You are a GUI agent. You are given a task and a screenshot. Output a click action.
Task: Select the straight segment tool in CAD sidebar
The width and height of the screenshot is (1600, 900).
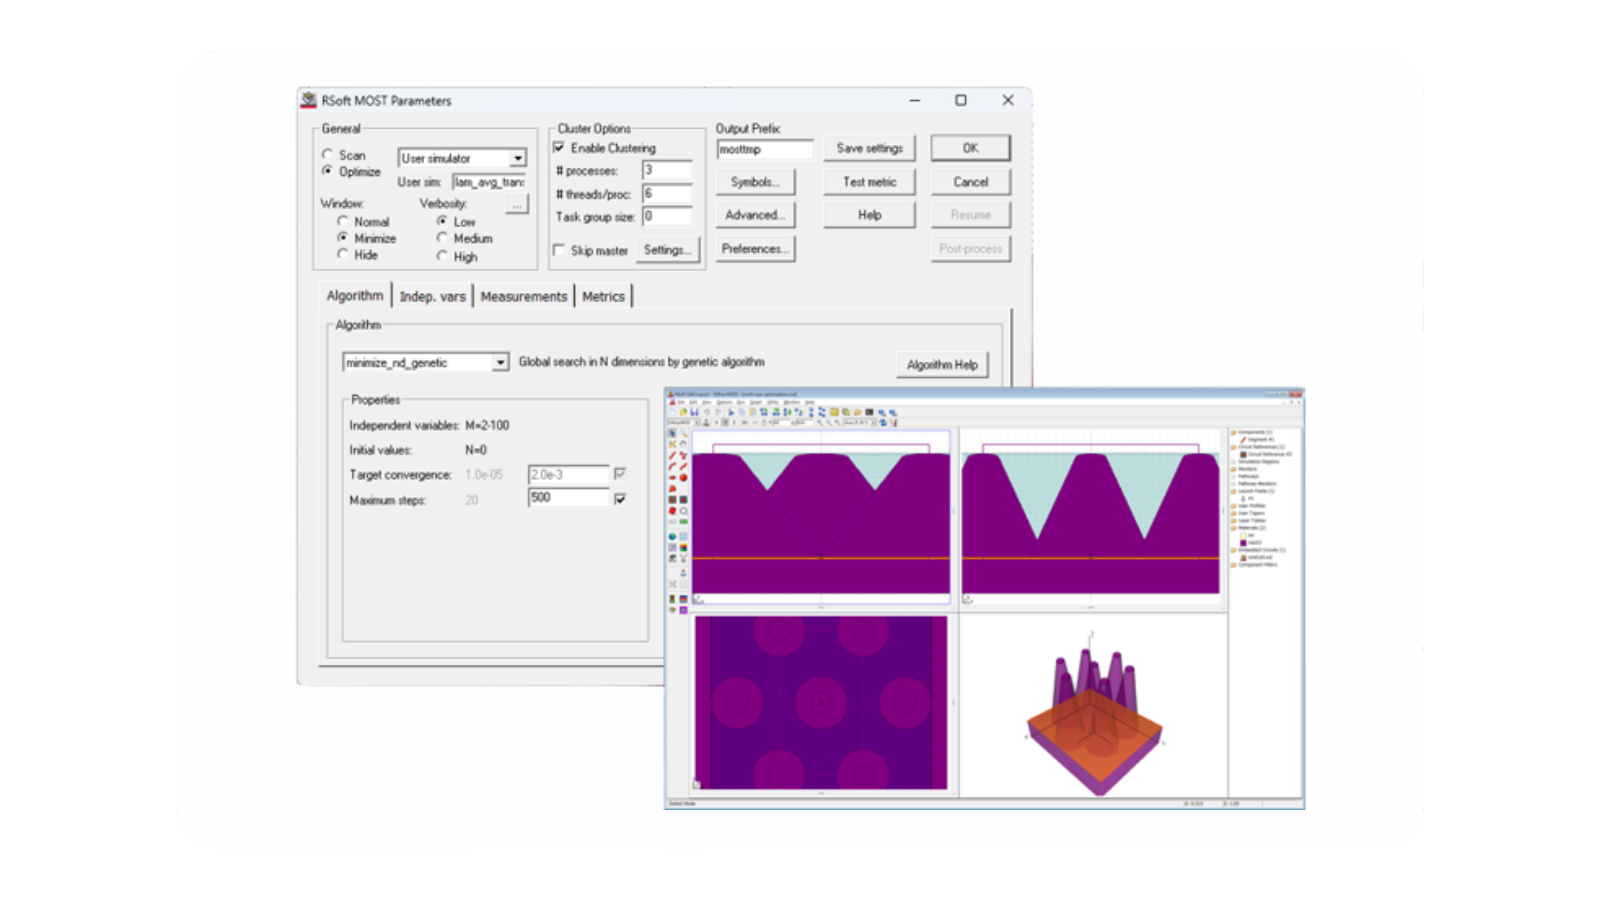point(672,455)
